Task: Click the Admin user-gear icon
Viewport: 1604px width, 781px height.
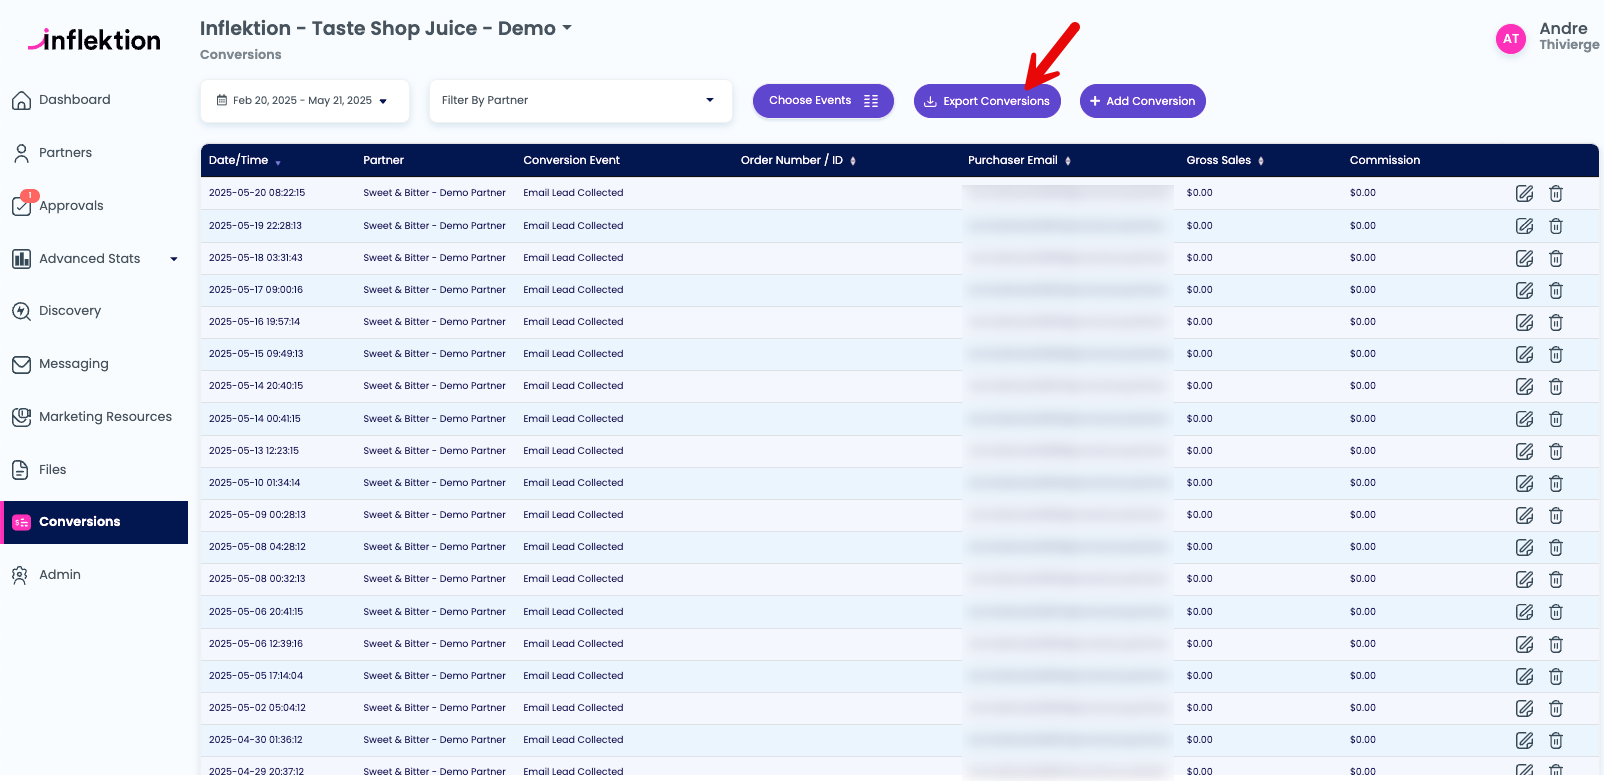Action: click(x=21, y=575)
